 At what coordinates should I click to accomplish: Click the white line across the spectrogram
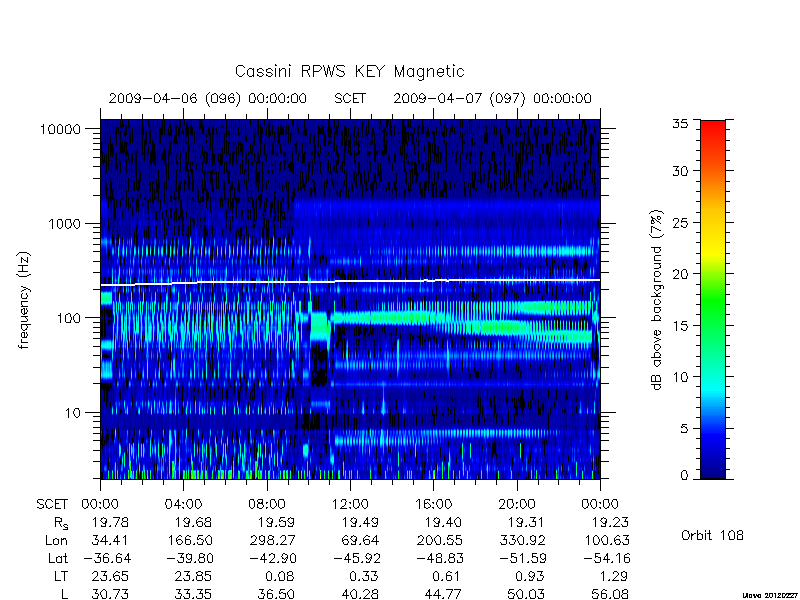350,282
